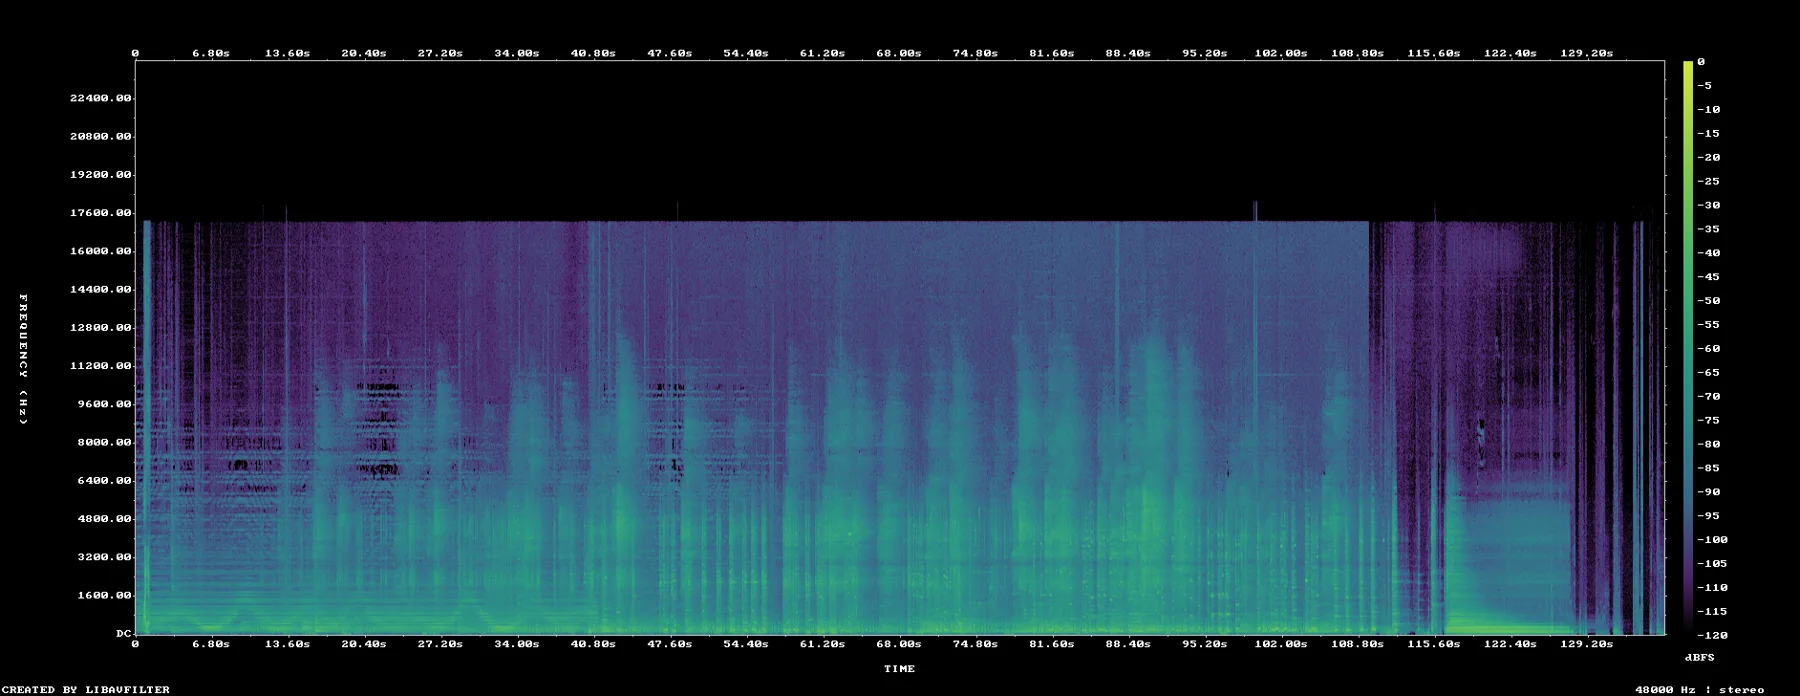This screenshot has height=696, width=1800.
Task: Click the dBFS color scale bar
Action: pos(1688,348)
